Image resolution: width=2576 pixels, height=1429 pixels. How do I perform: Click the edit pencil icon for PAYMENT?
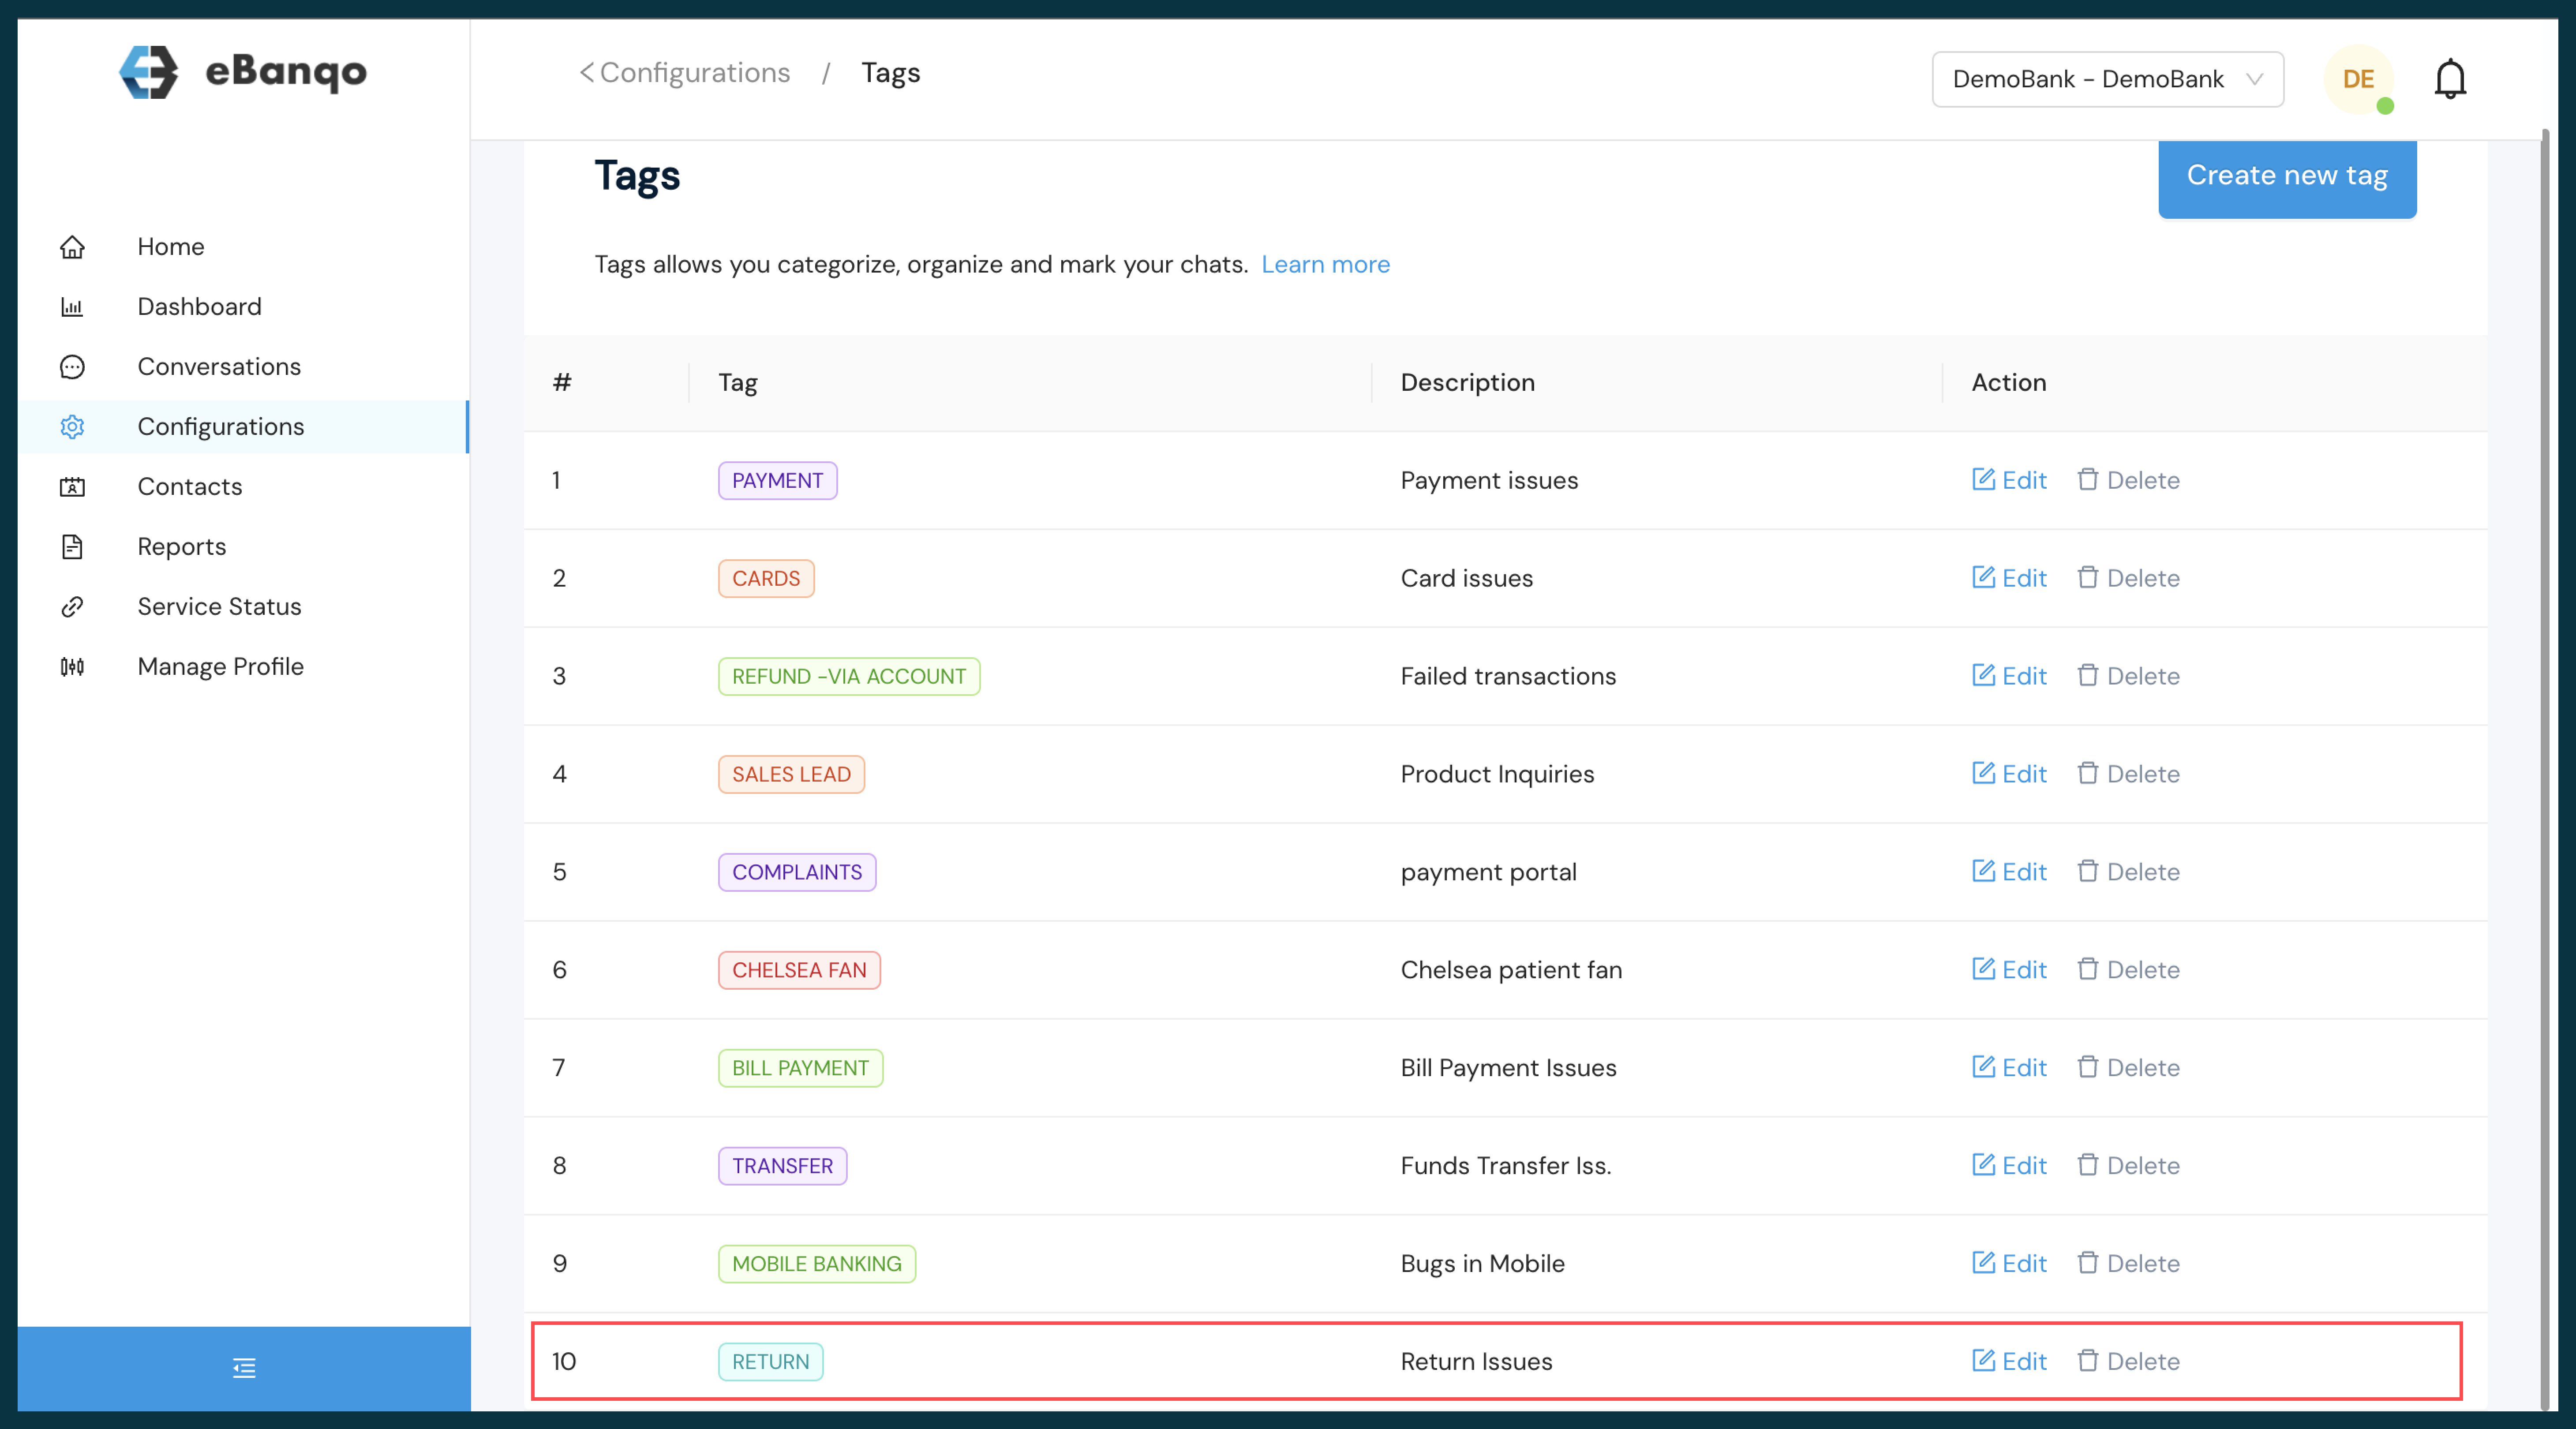[1983, 479]
